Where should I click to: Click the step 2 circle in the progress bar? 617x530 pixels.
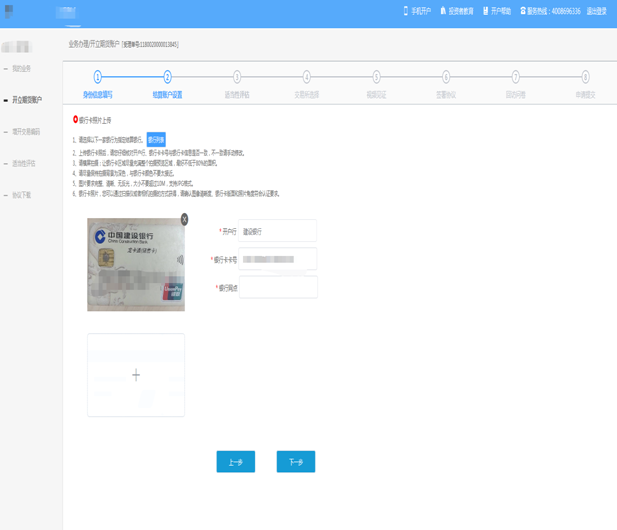tap(167, 77)
